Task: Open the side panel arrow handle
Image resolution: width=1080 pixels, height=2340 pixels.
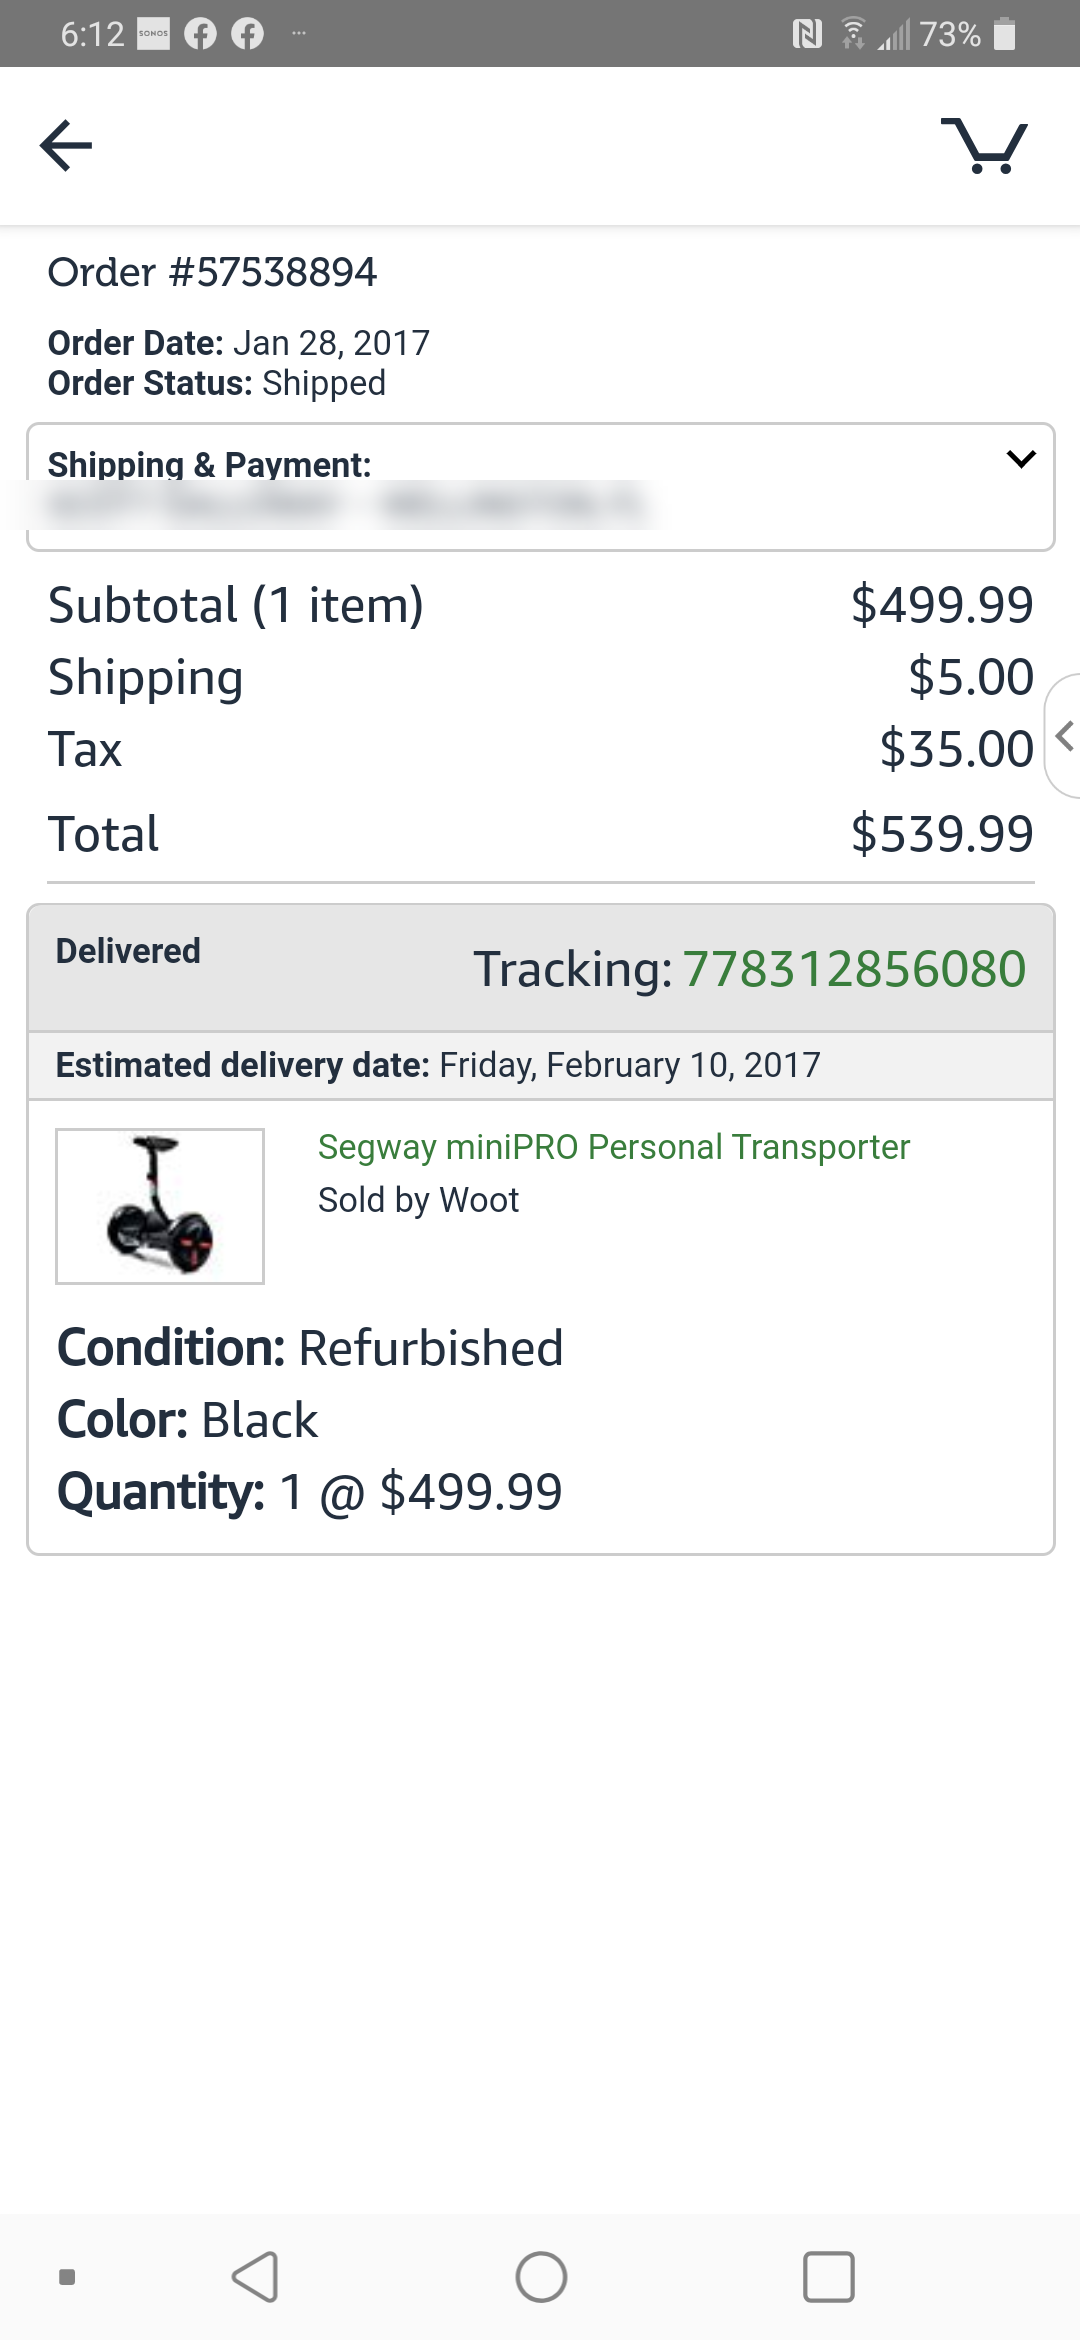Action: (x=1063, y=736)
